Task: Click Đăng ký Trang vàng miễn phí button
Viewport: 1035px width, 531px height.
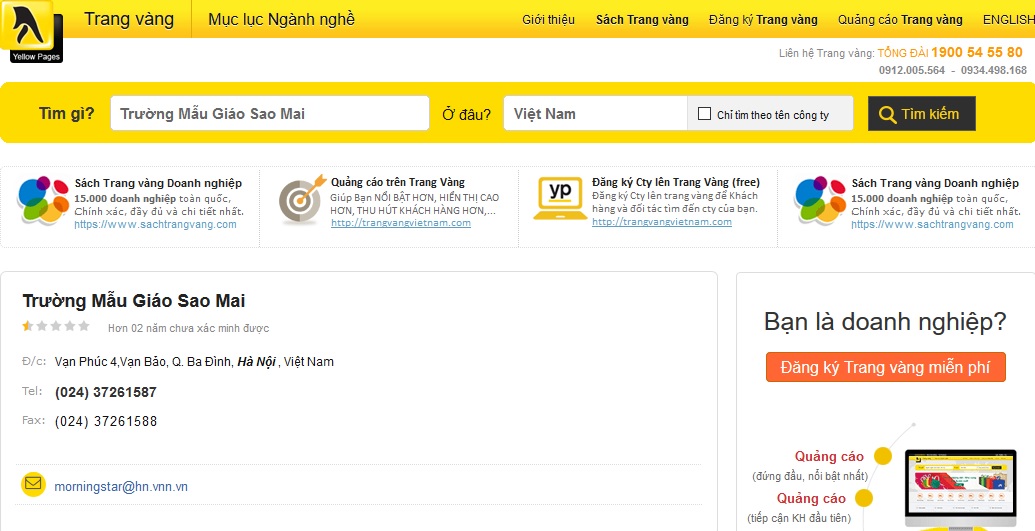Action: [x=886, y=367]
